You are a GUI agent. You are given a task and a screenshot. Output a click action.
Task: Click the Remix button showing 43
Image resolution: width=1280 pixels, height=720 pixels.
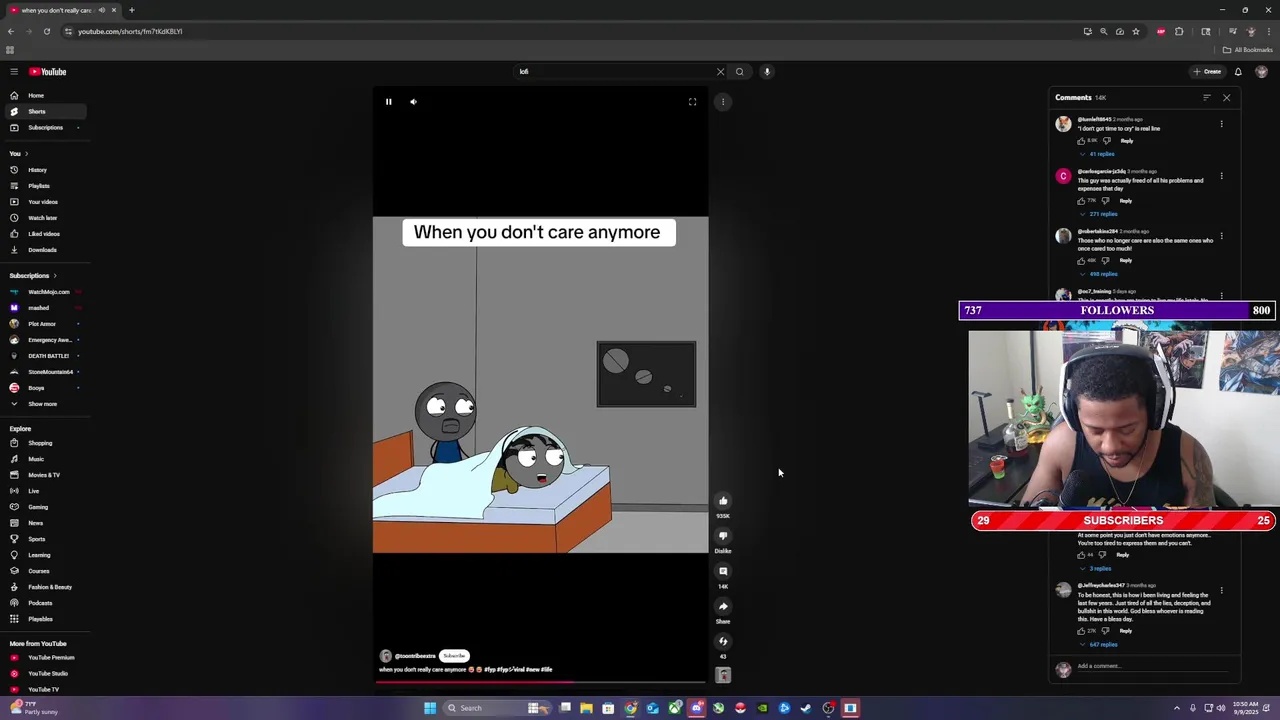pos(723,641)
